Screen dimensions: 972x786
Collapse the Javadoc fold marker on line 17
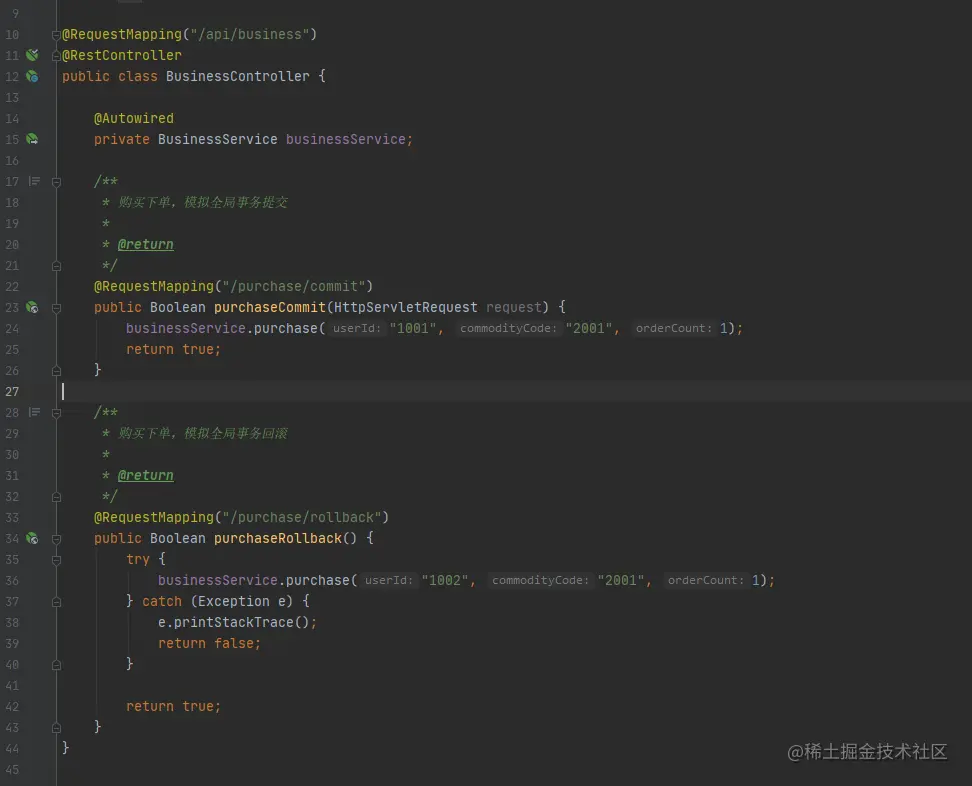[56, 182]
